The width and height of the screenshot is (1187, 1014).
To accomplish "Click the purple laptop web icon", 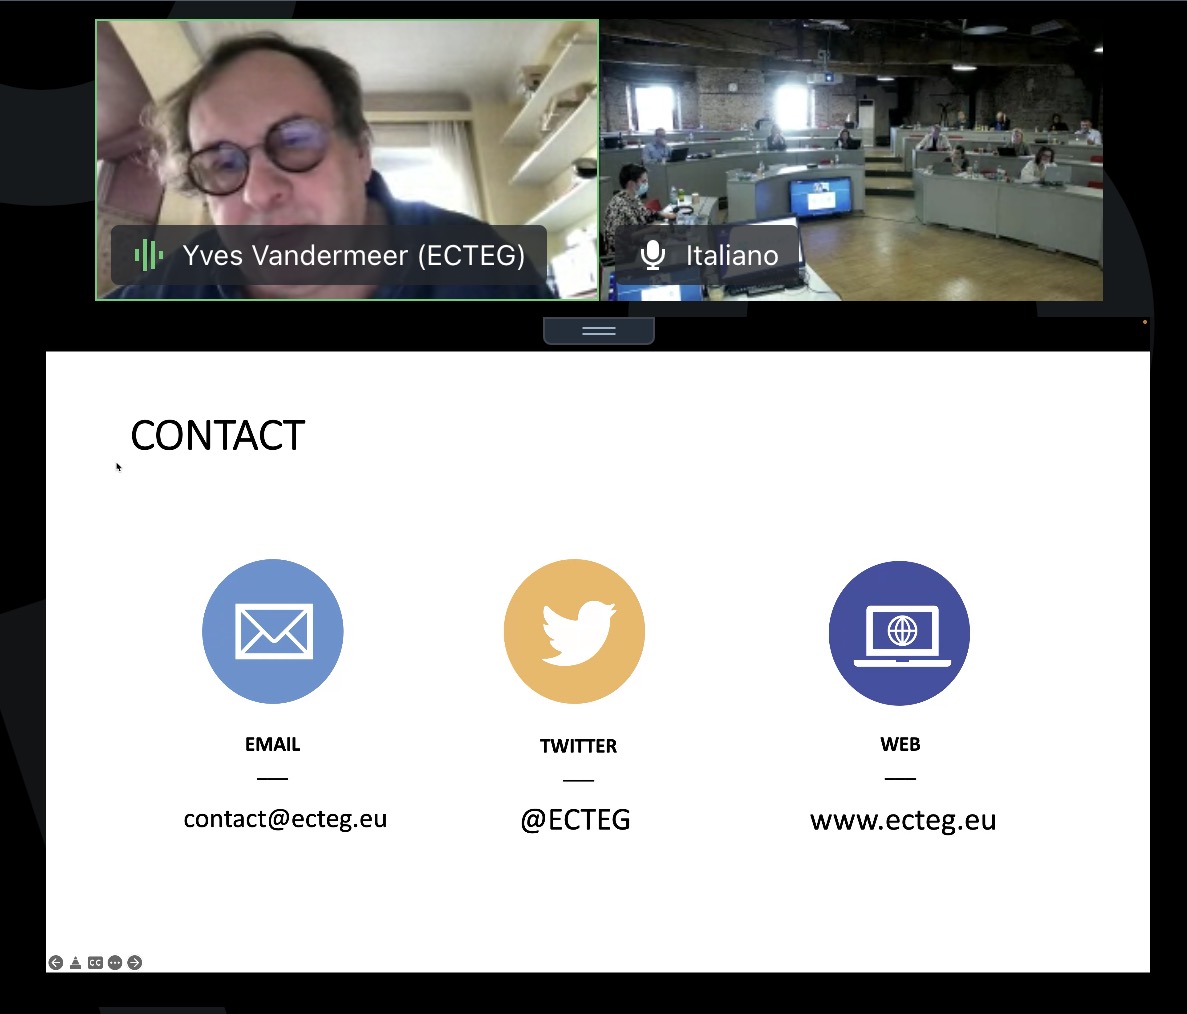I will pyautogui.click(x=899, y=633).
